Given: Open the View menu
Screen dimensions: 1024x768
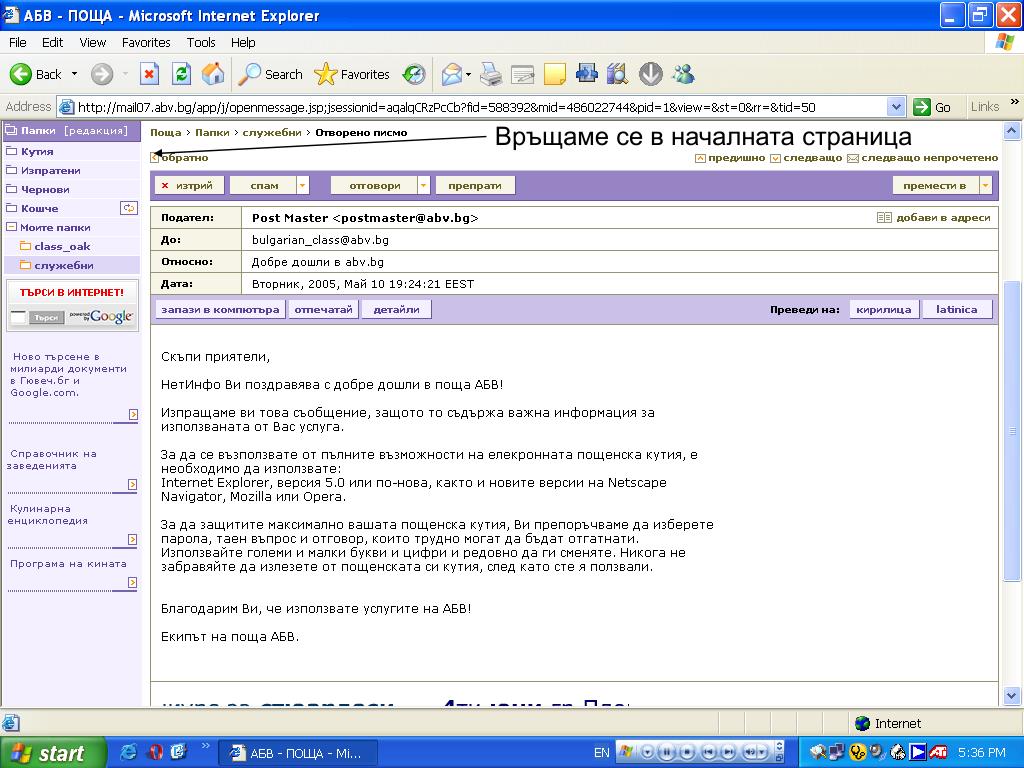Looking at the screenshot, I should [x=93, y=42].
